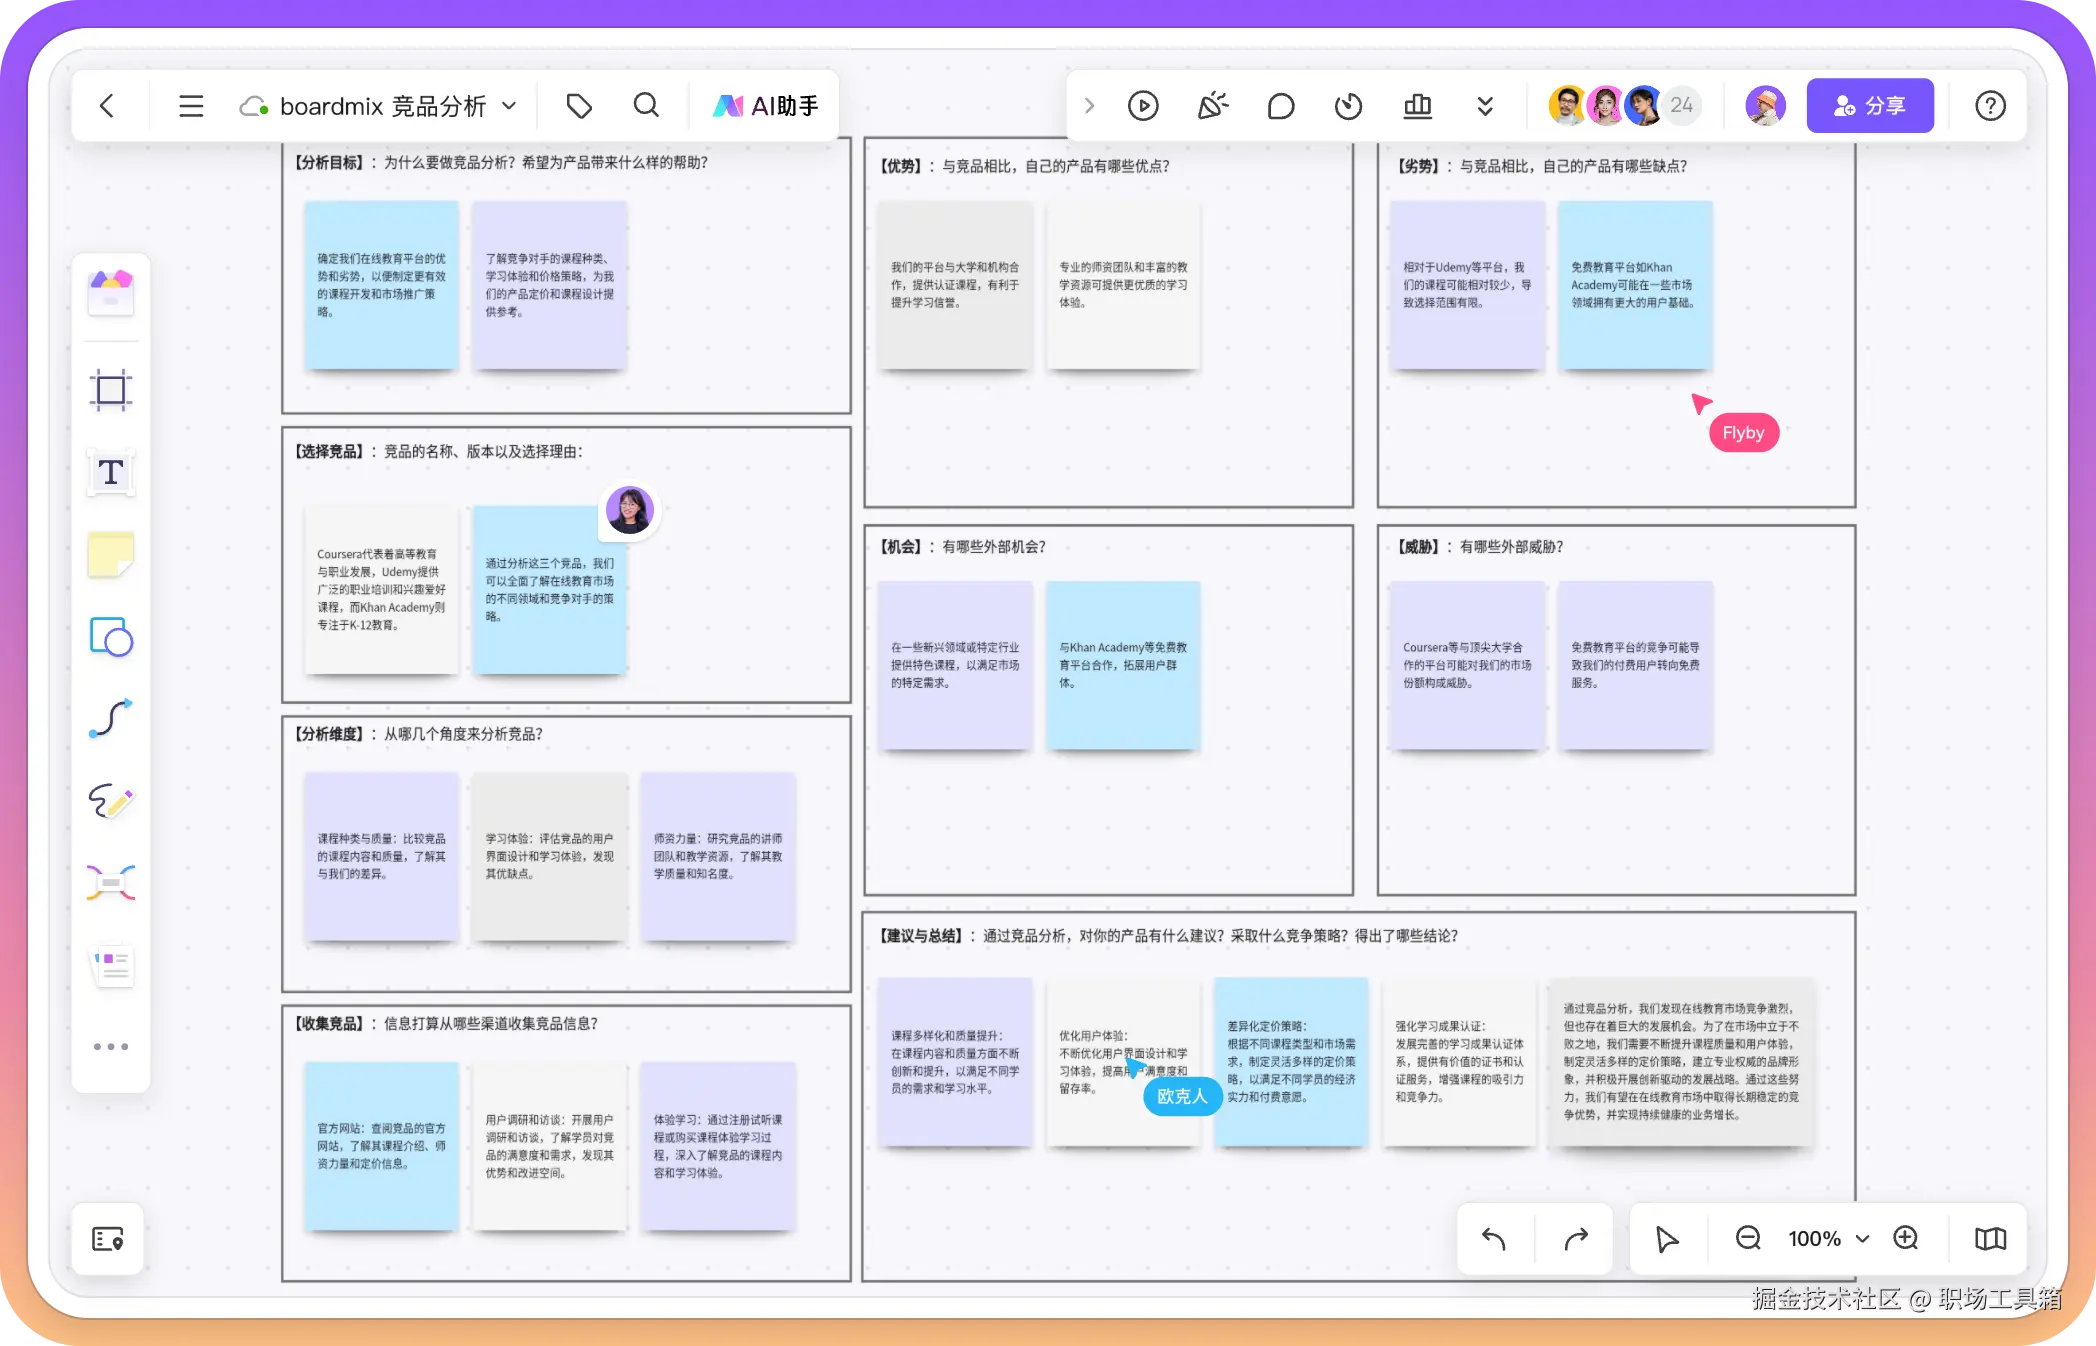Image resolution: width=2096 pixels, height=1346 pixels.
Task: Pick the yellow sticky note tool
Action: pos(111,554)
